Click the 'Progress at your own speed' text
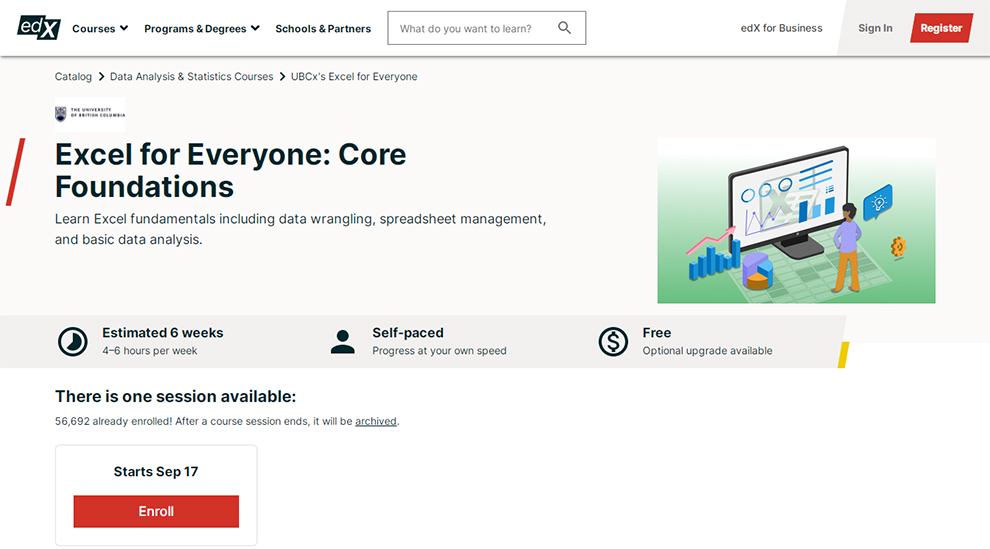Viewport: 990px width, 549px height. click(x=439, y=350)
